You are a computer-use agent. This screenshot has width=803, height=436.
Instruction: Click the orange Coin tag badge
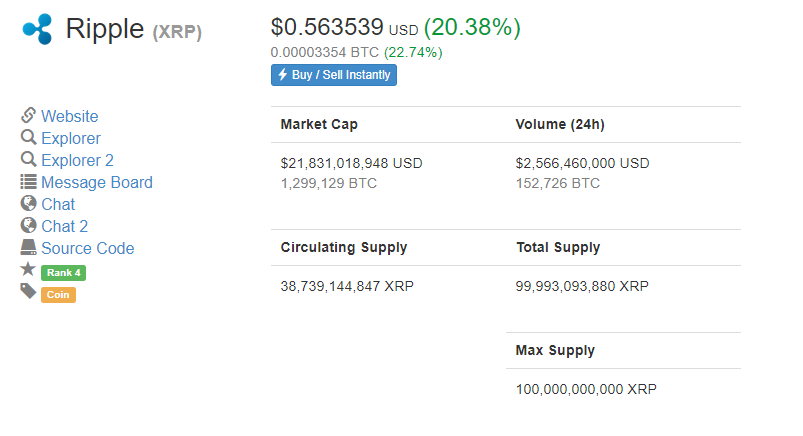tap(58, 295)
